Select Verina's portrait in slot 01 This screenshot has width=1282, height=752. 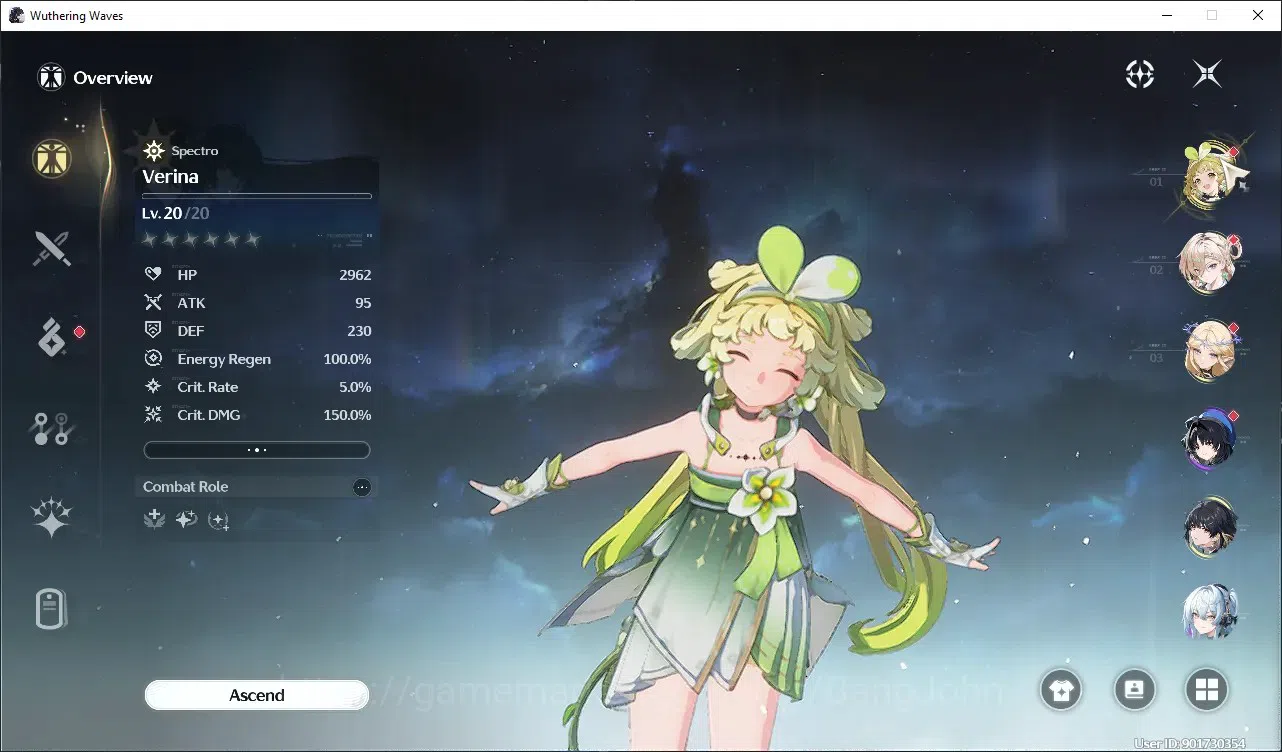1210,176
